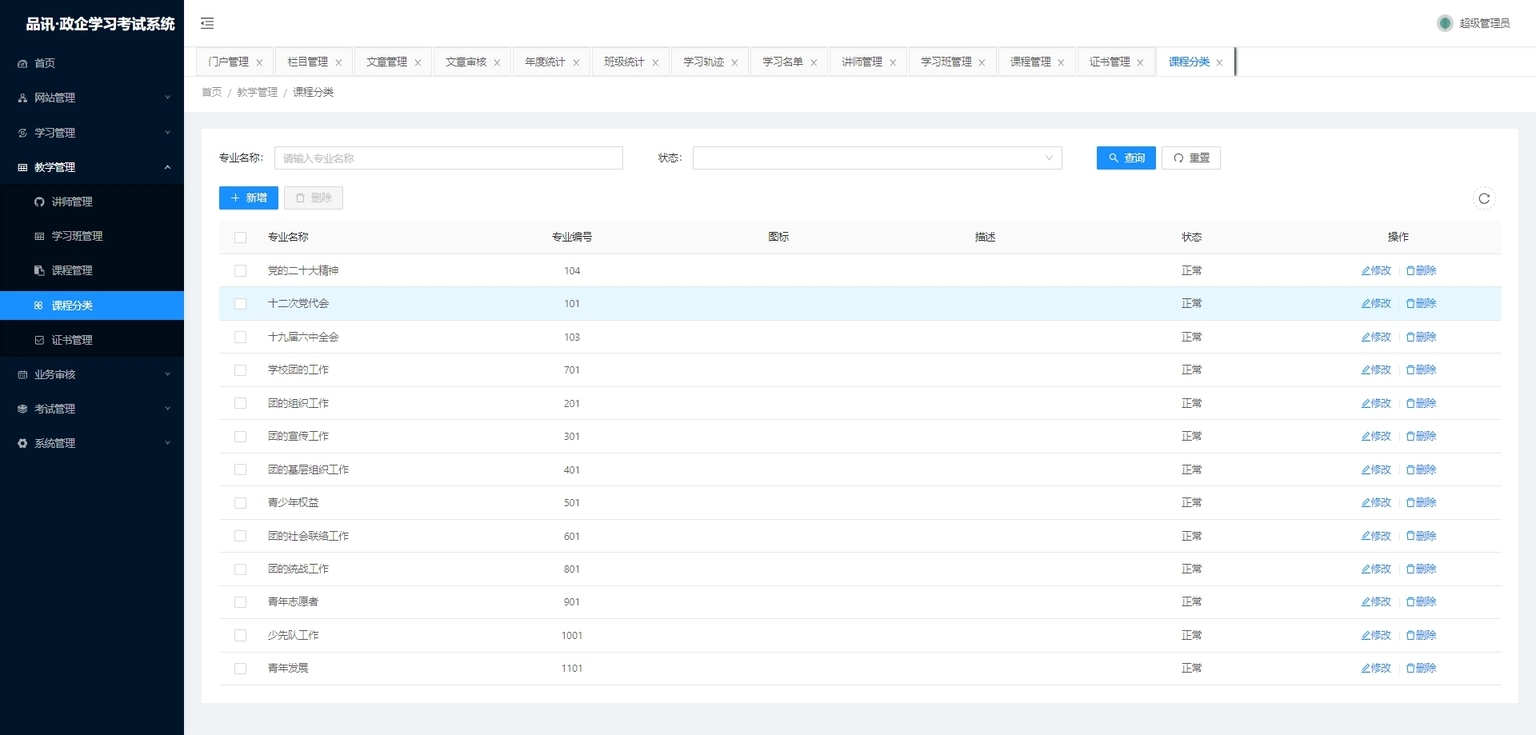Click delete icon for 团的组织工作 row
Screen dimensions: 1536x735
1411,403
